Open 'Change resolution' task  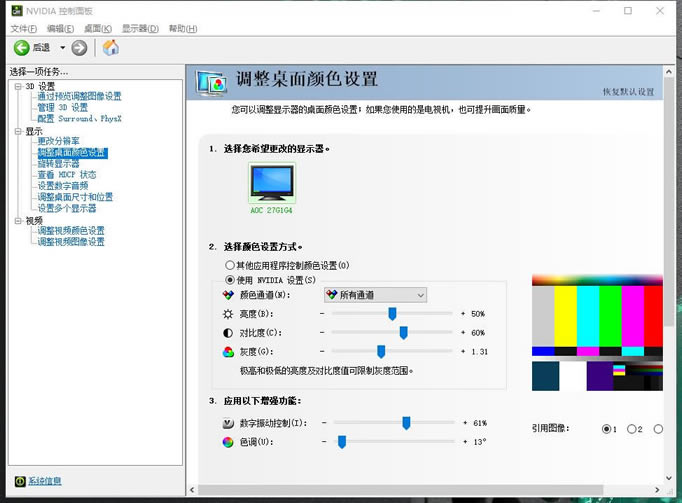click(58, 141)
